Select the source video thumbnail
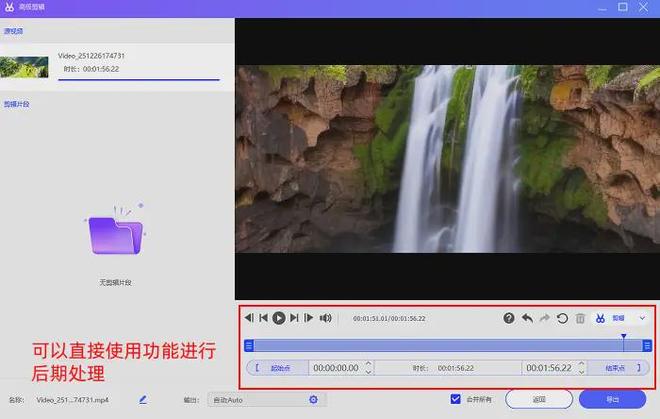The image size is (660, 419). pos(24,67)
